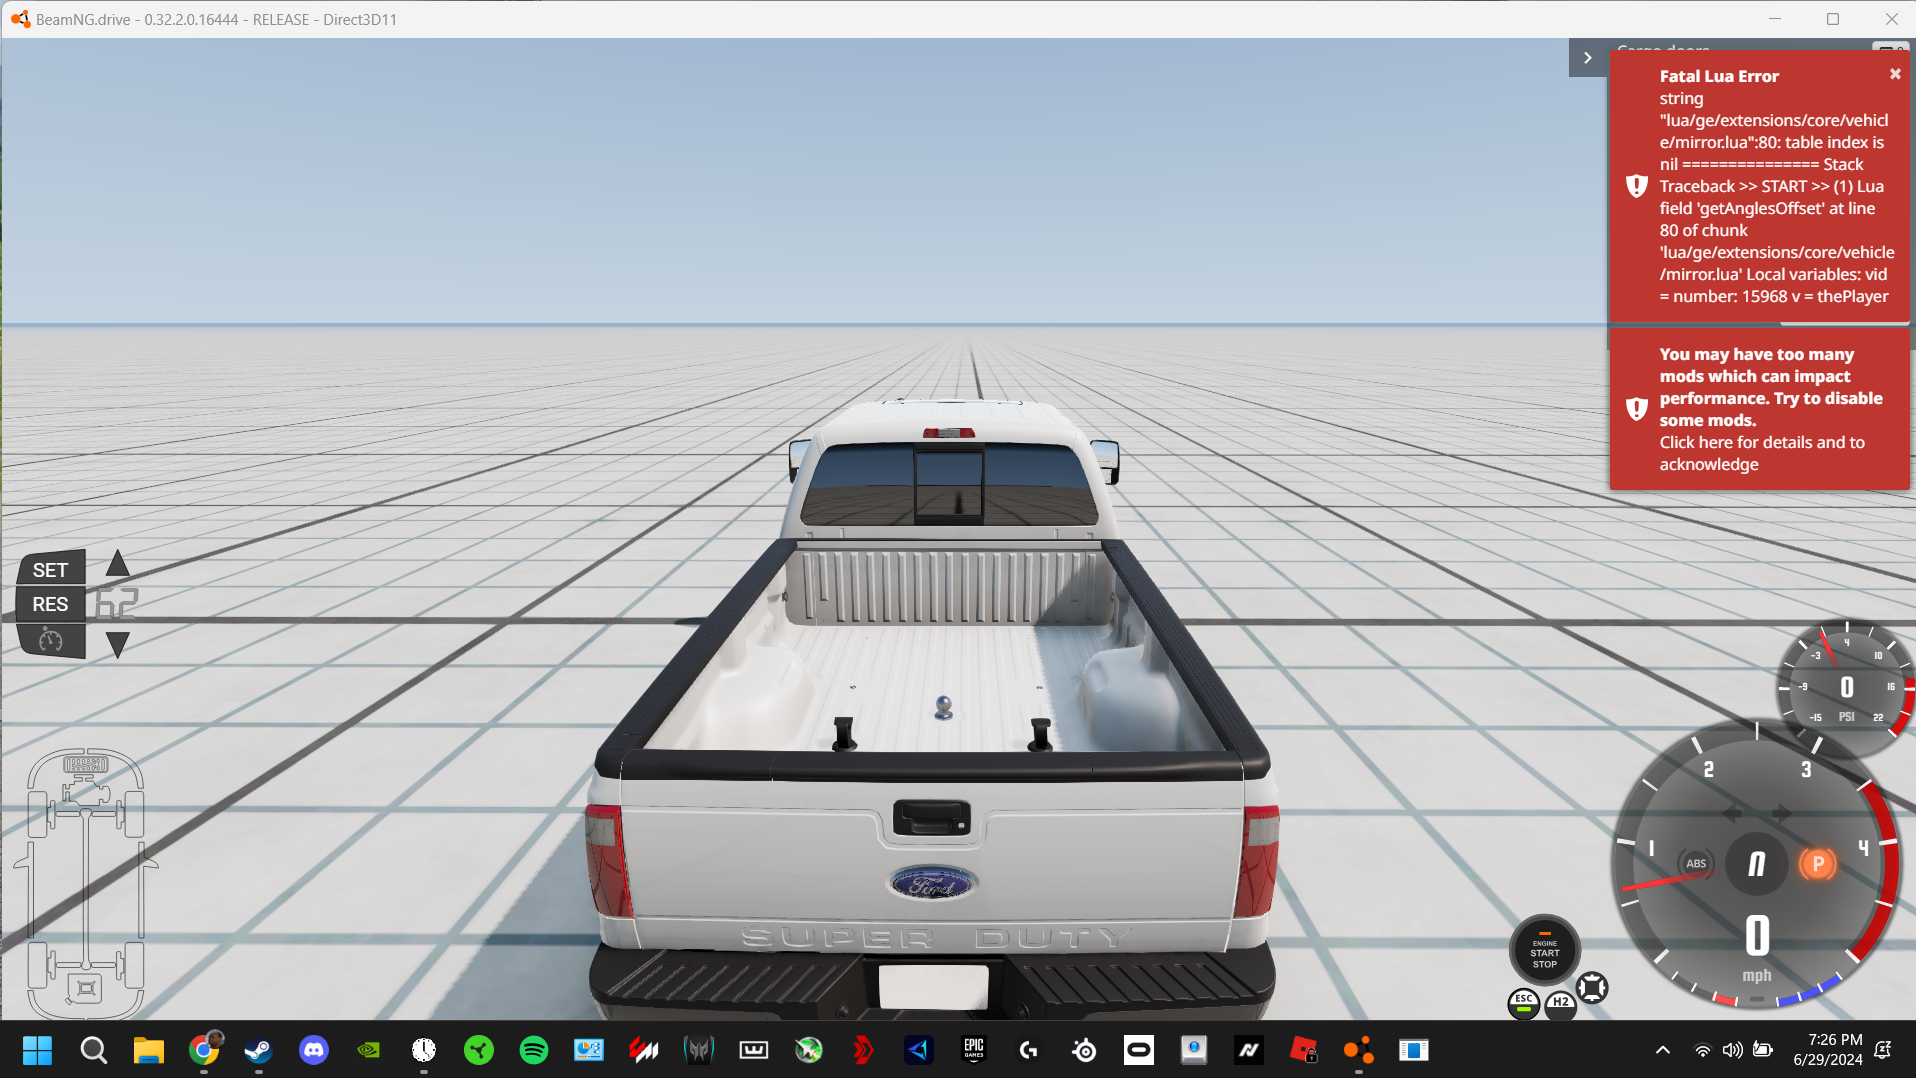Open the white clock app icon in taskbar
The width and height of the screenshot is (1916, 1078).
click(424, 1050)
